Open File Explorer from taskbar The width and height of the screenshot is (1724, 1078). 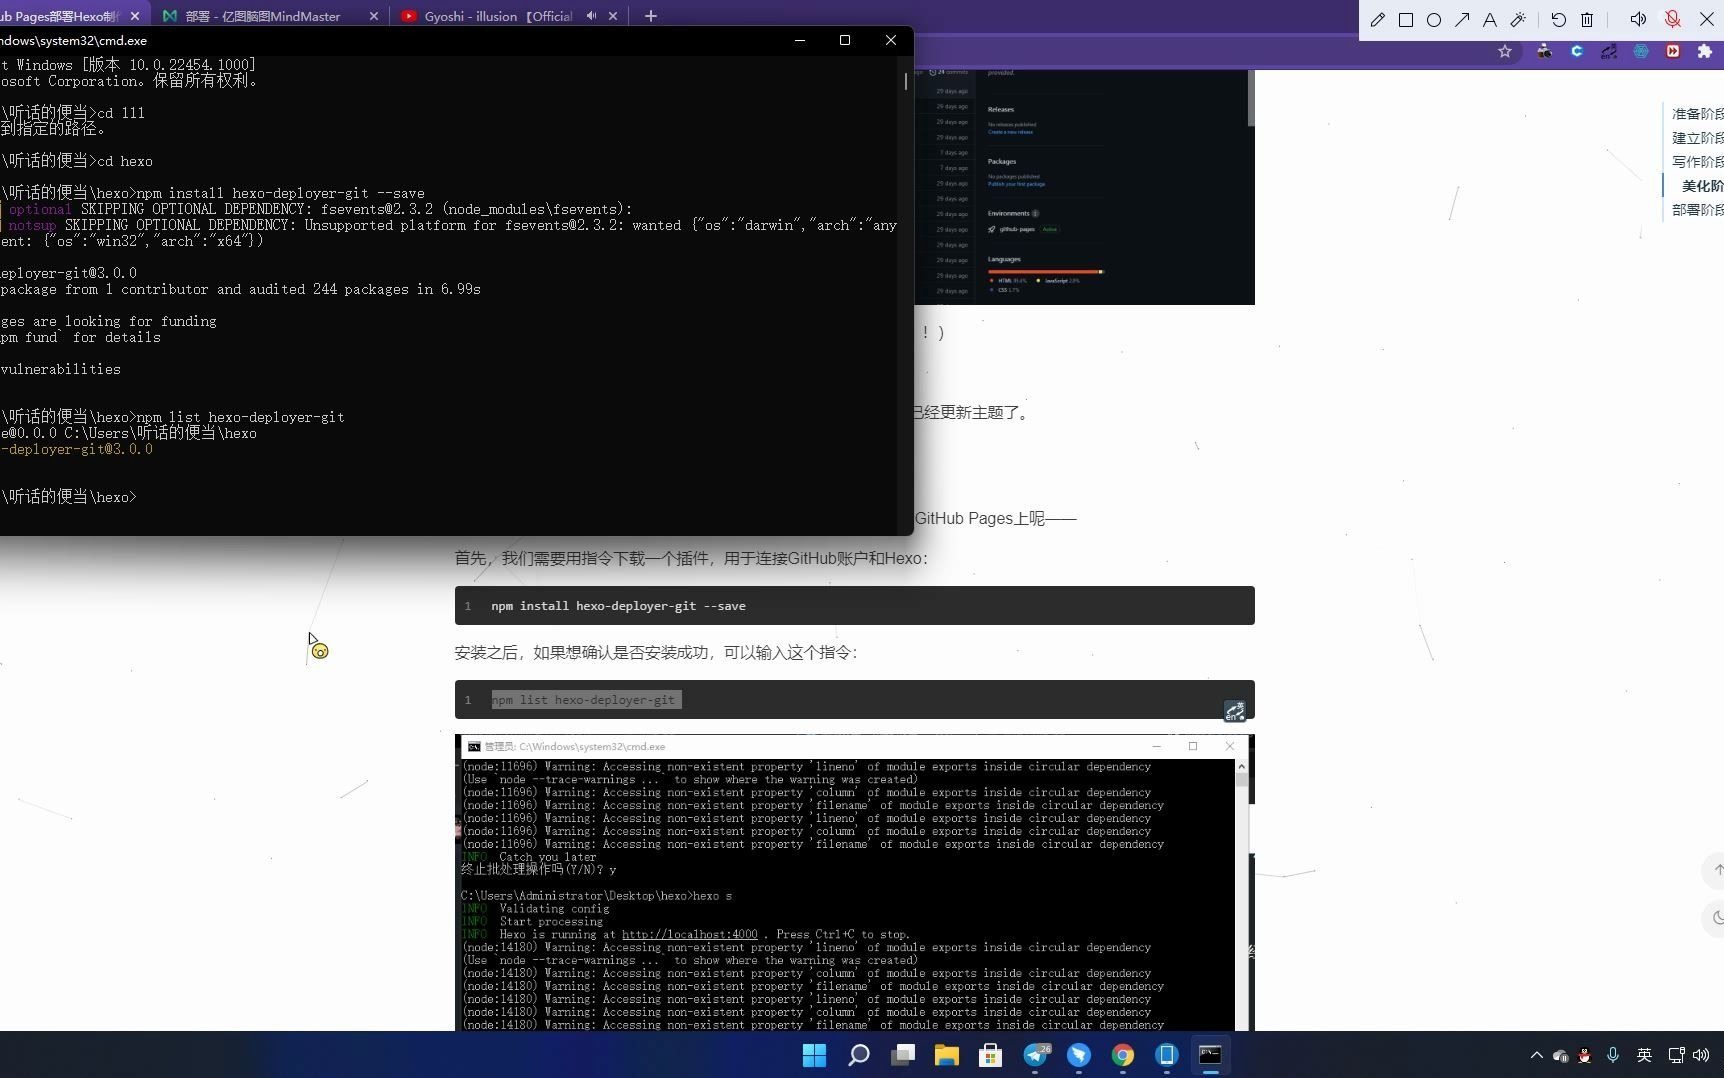coord(947,1055)
